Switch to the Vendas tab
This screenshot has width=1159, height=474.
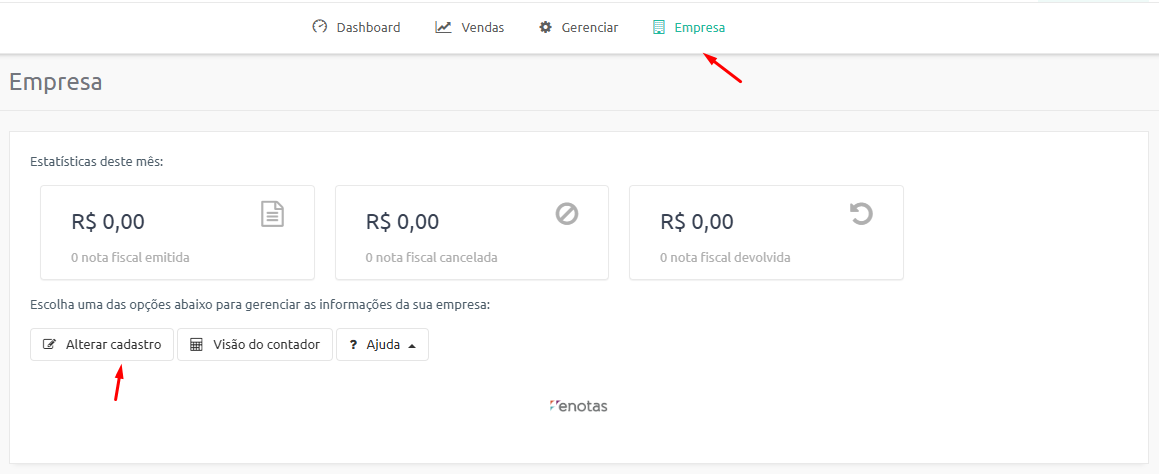coord(469,27)
